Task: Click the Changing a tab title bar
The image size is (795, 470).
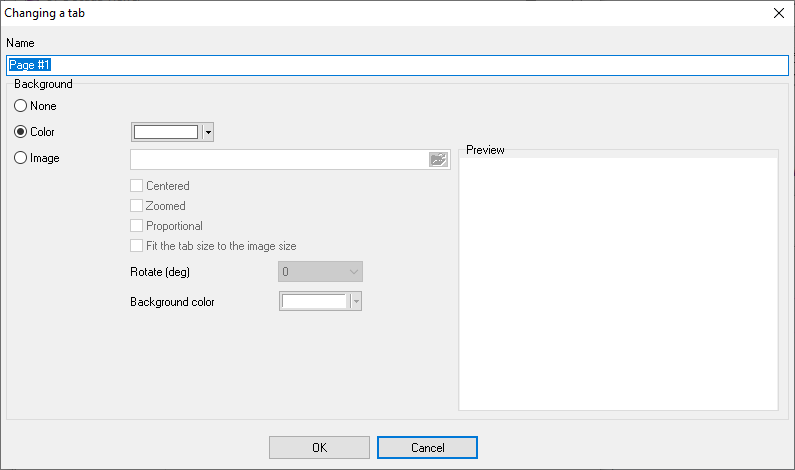Action: [x=385, y=13]
